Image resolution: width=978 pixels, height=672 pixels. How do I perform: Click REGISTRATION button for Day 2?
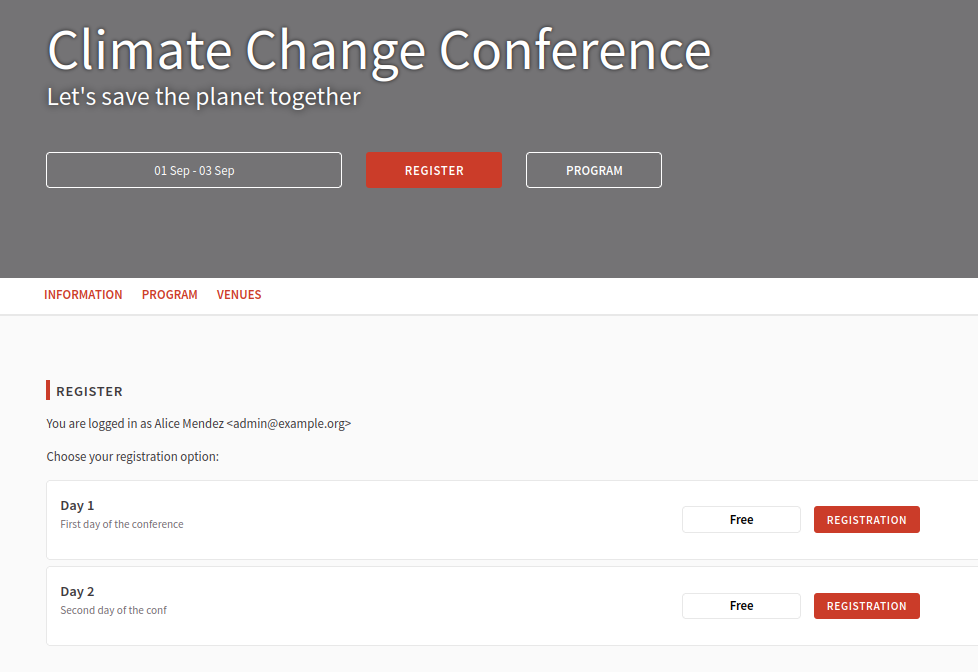[x=866, y=606]
